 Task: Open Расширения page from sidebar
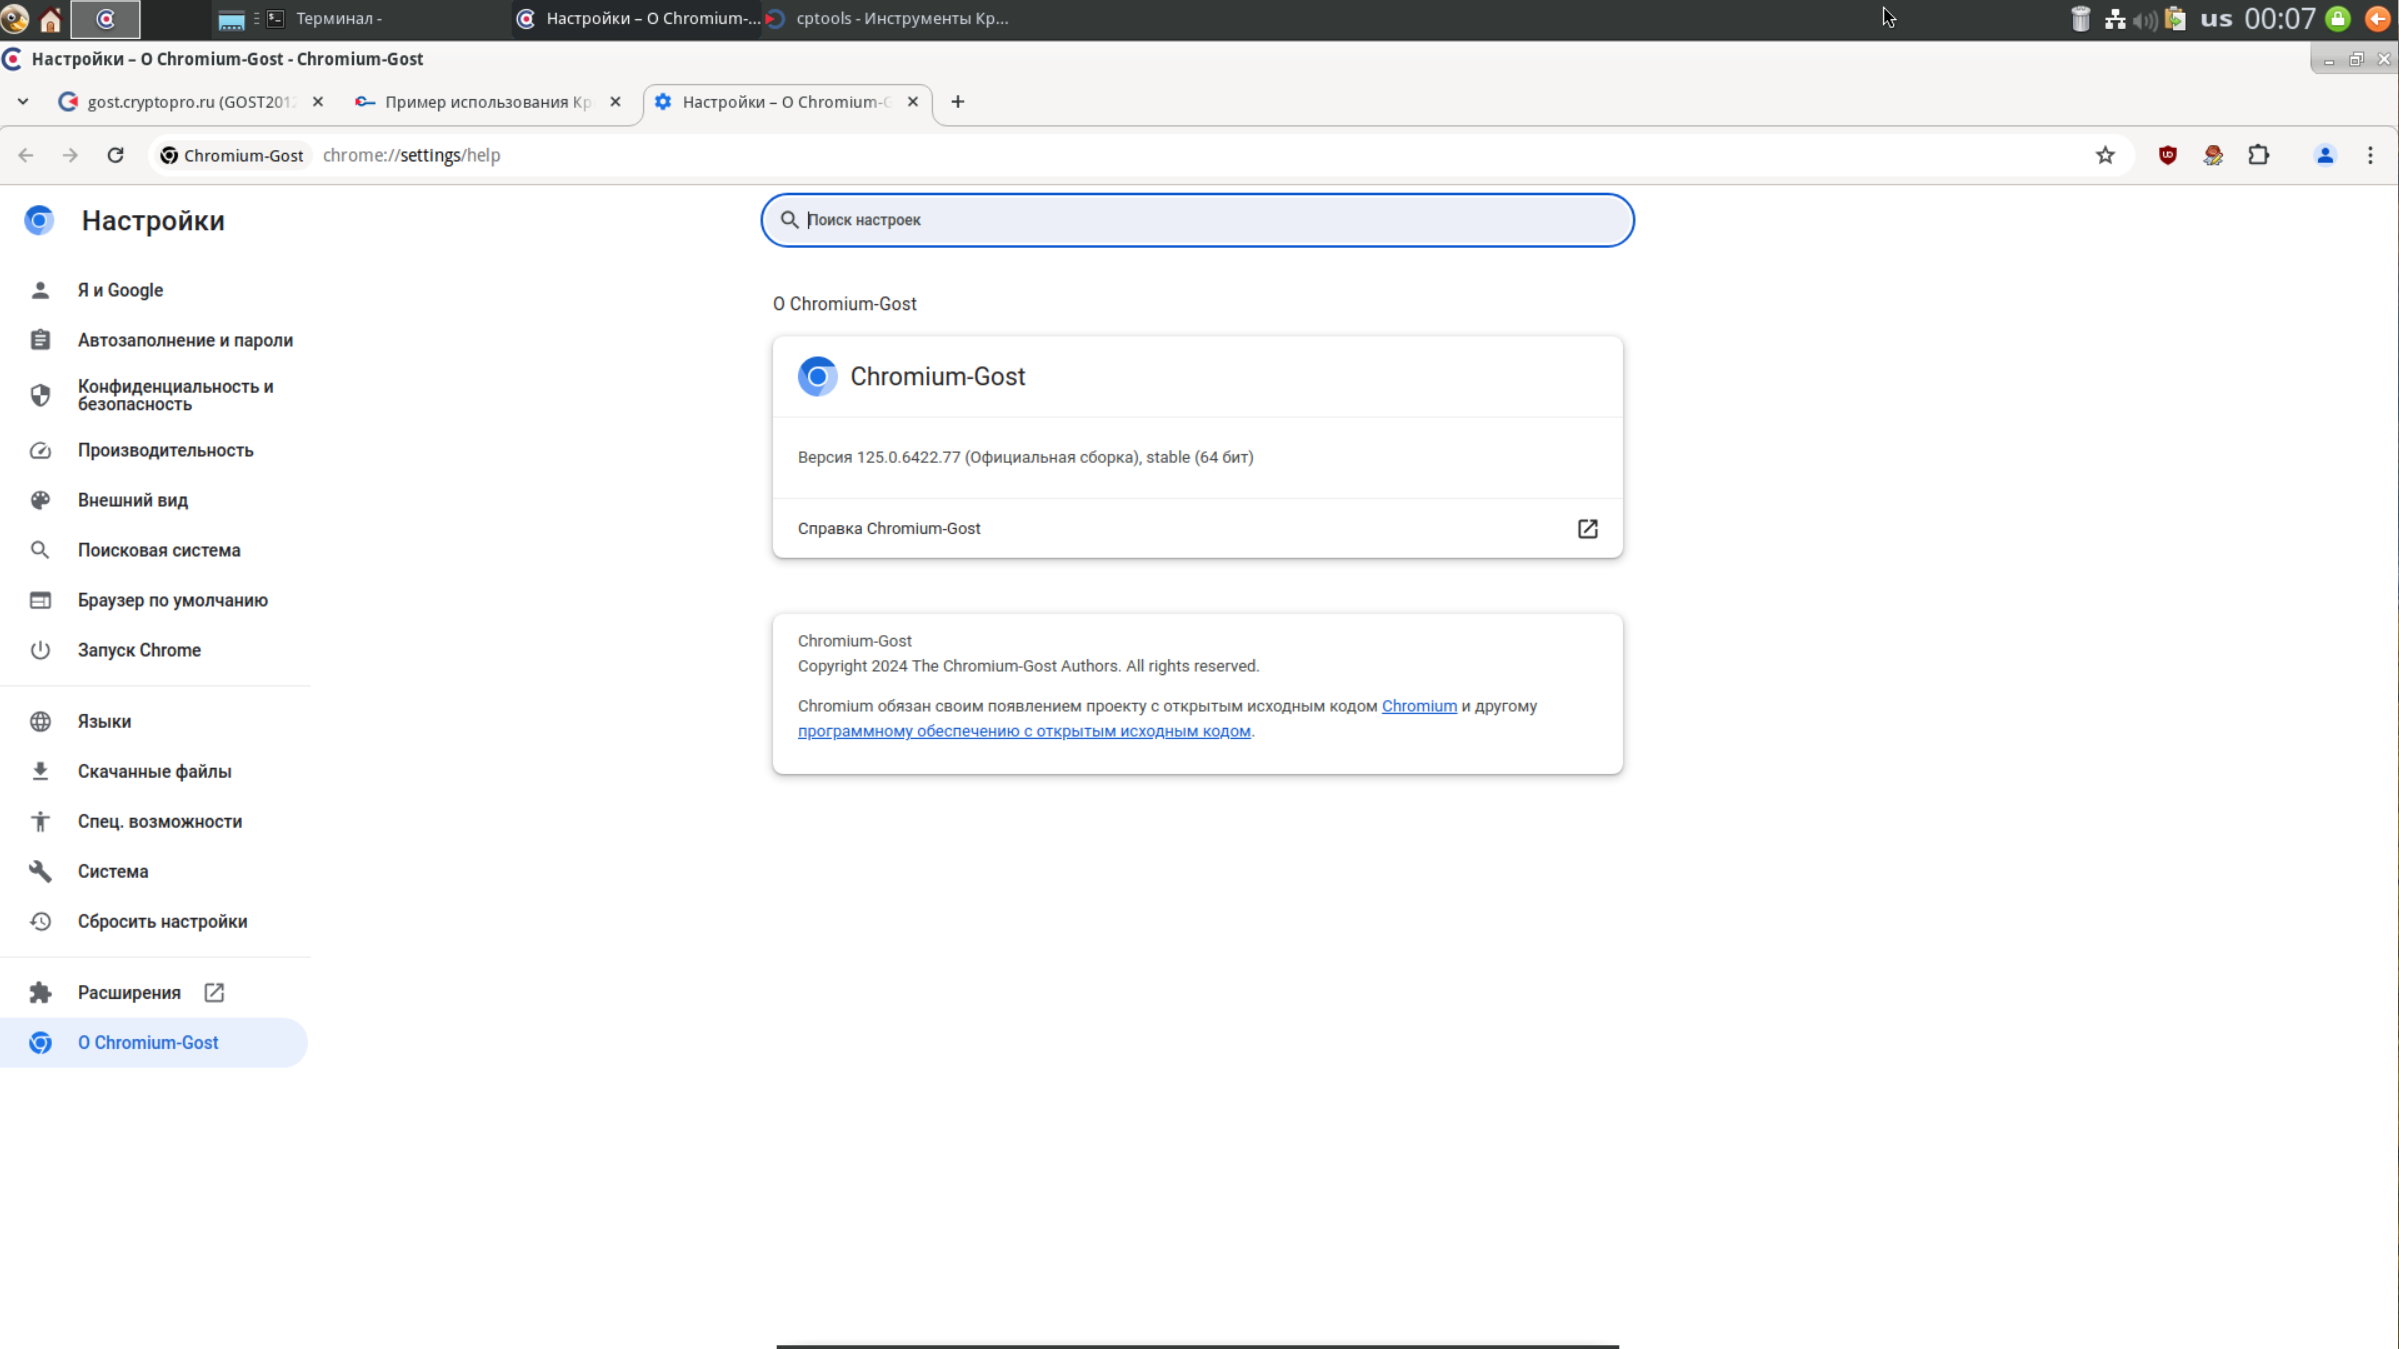129,992
